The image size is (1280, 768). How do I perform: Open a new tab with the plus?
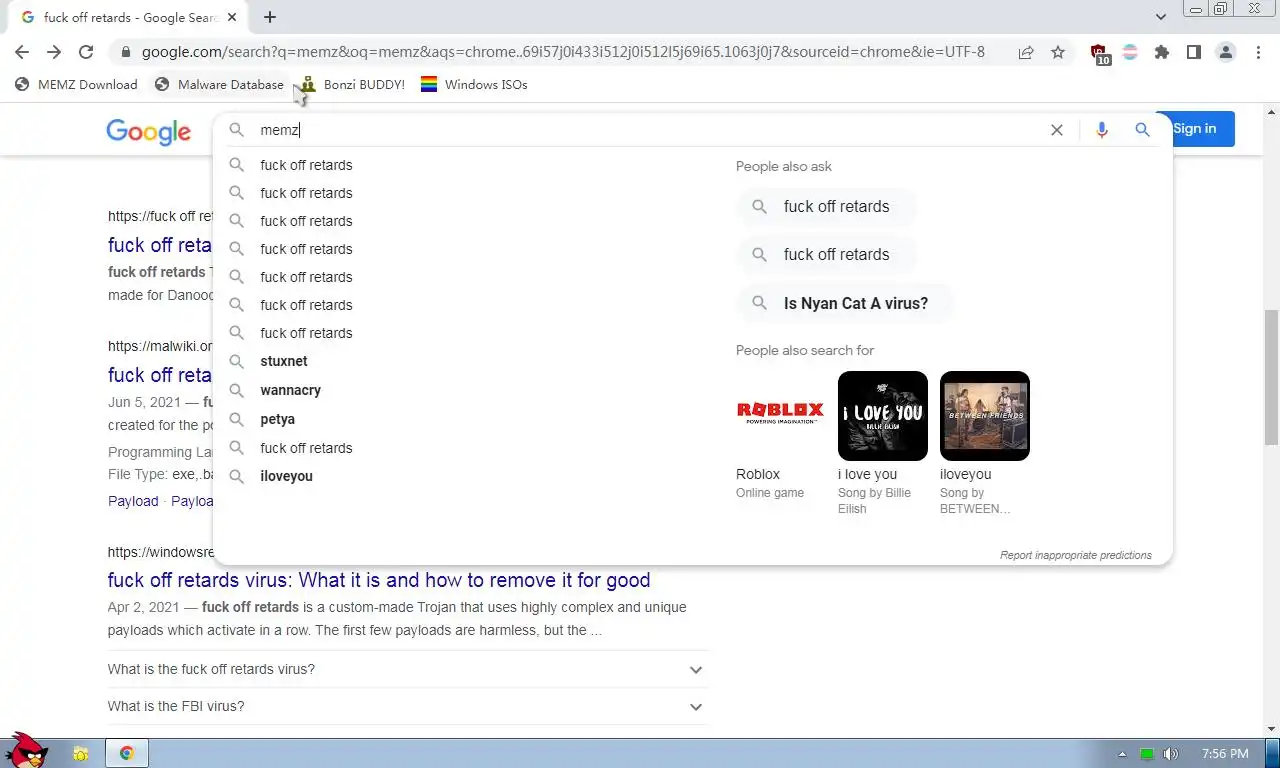coord(270,17)
